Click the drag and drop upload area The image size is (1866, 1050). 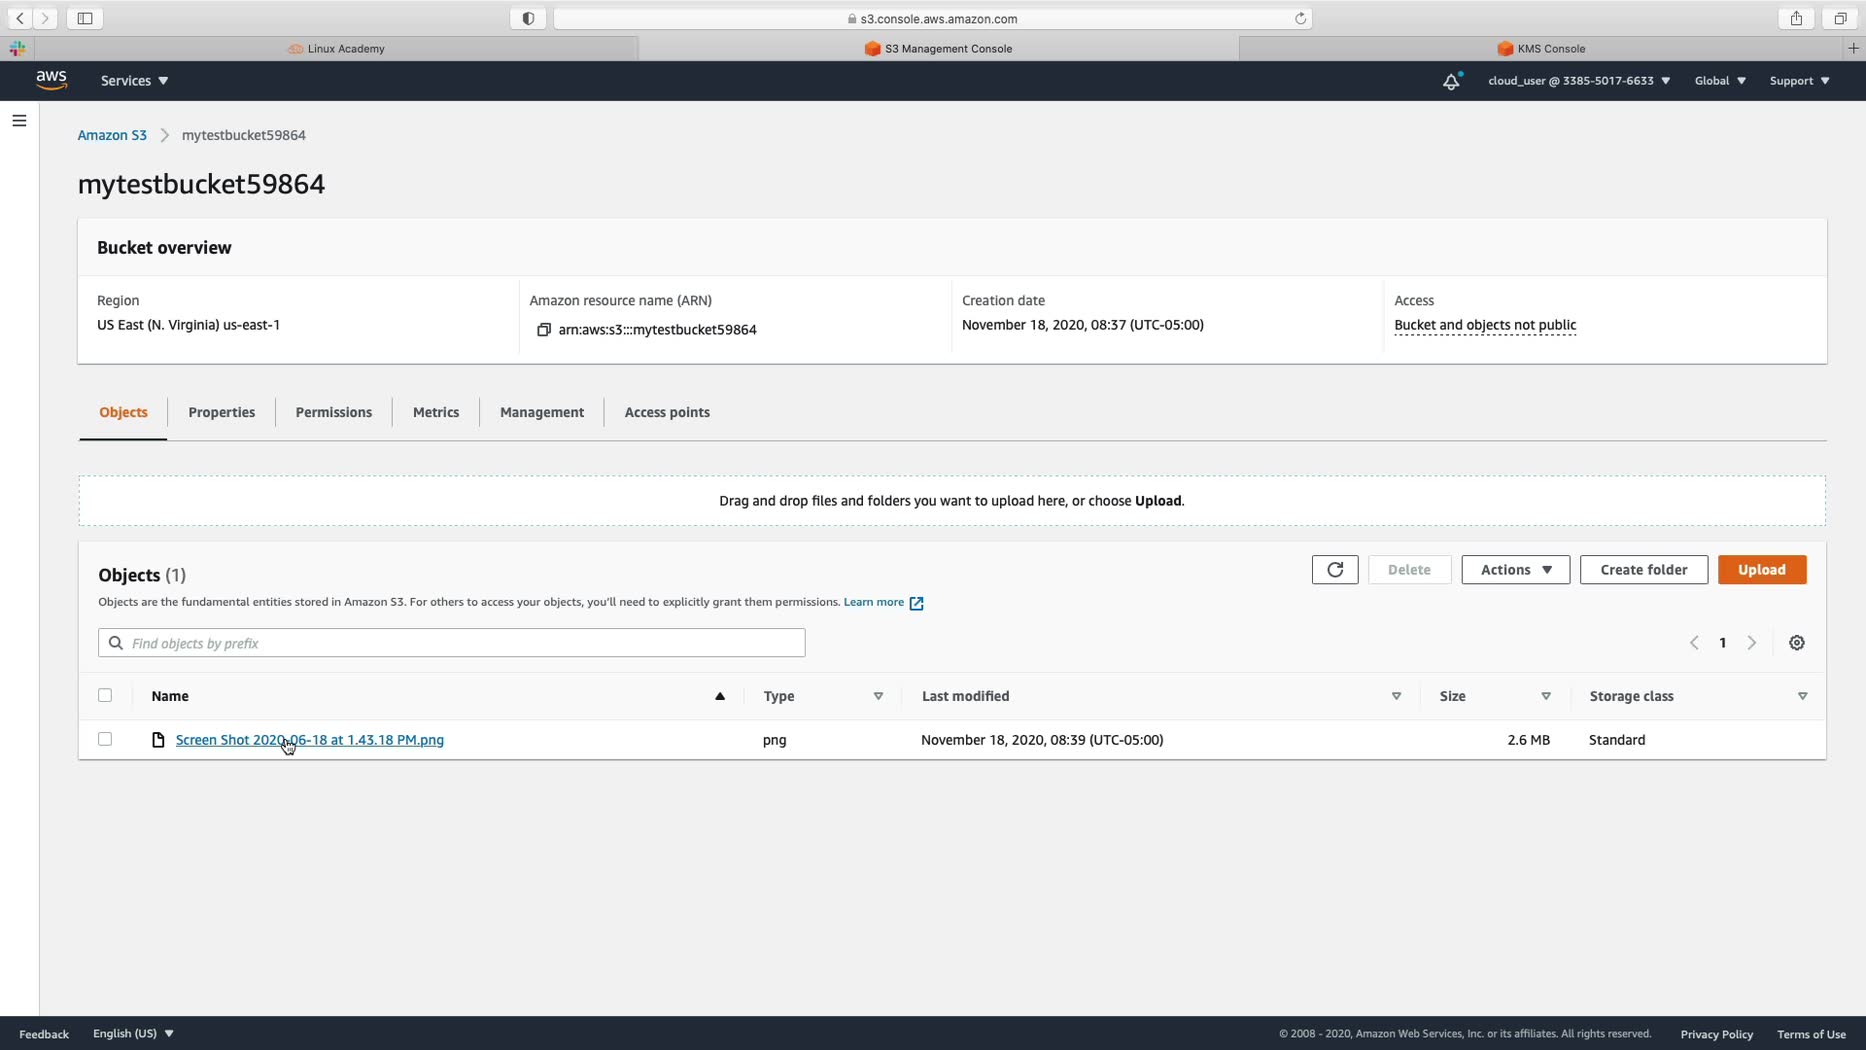point(952,501)
